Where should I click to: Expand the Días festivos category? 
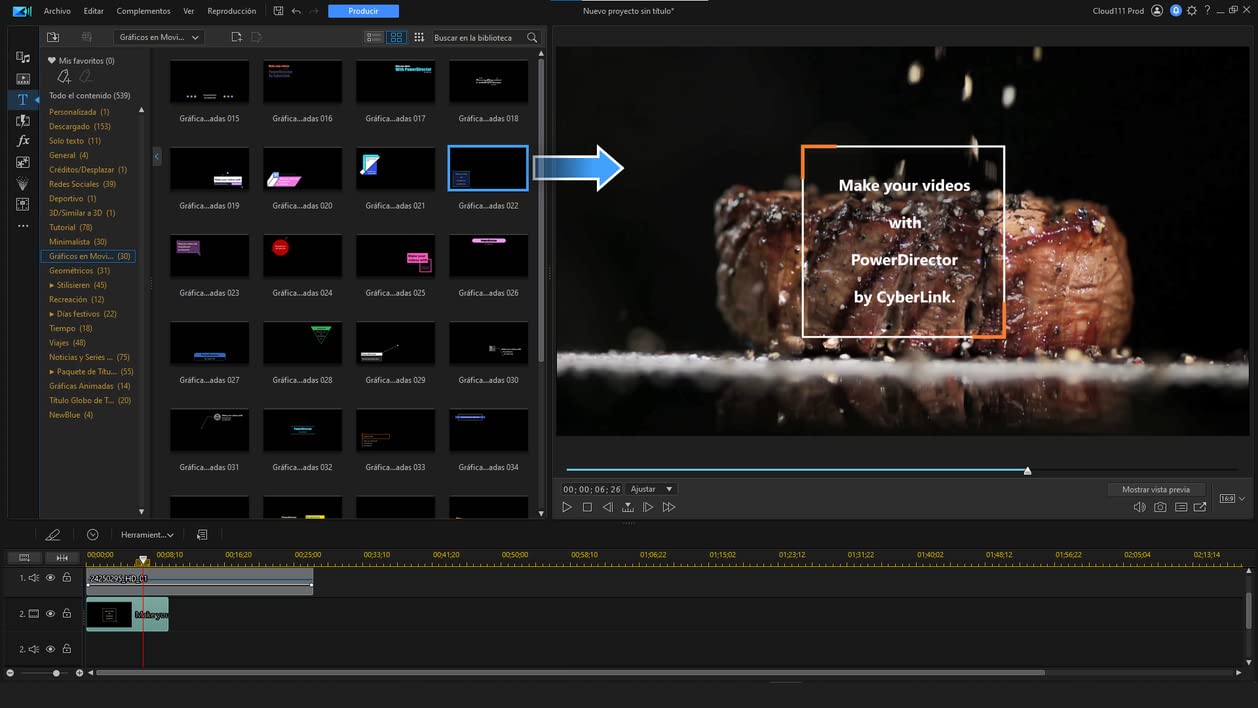tap(52, 314)
